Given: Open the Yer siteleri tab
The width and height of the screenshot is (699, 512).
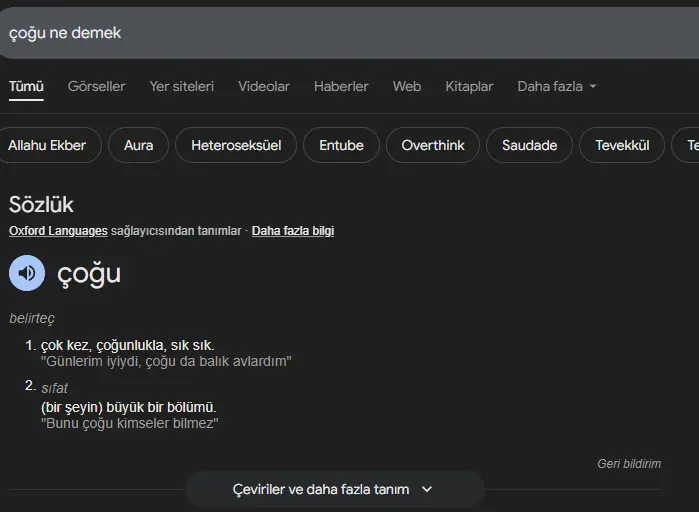Looking at the screenshot, I should tap(181, 86).
